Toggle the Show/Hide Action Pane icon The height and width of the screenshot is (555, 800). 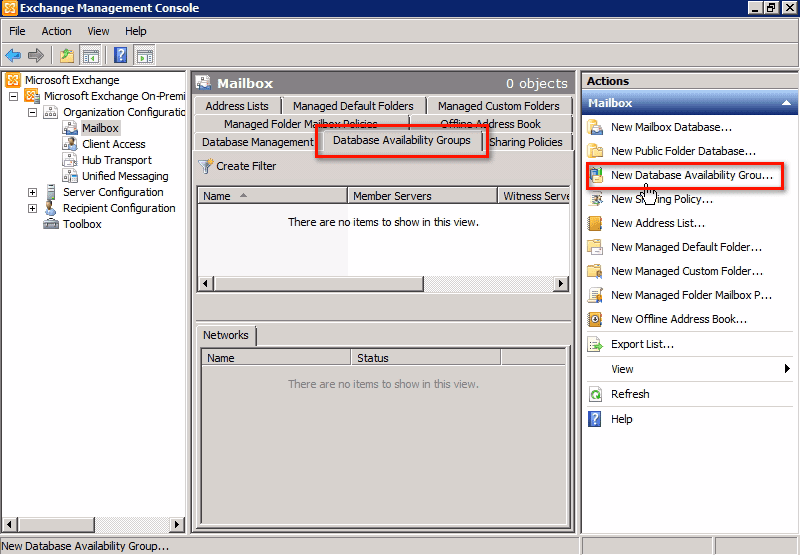pyautogui.click(x=144, y=55)
